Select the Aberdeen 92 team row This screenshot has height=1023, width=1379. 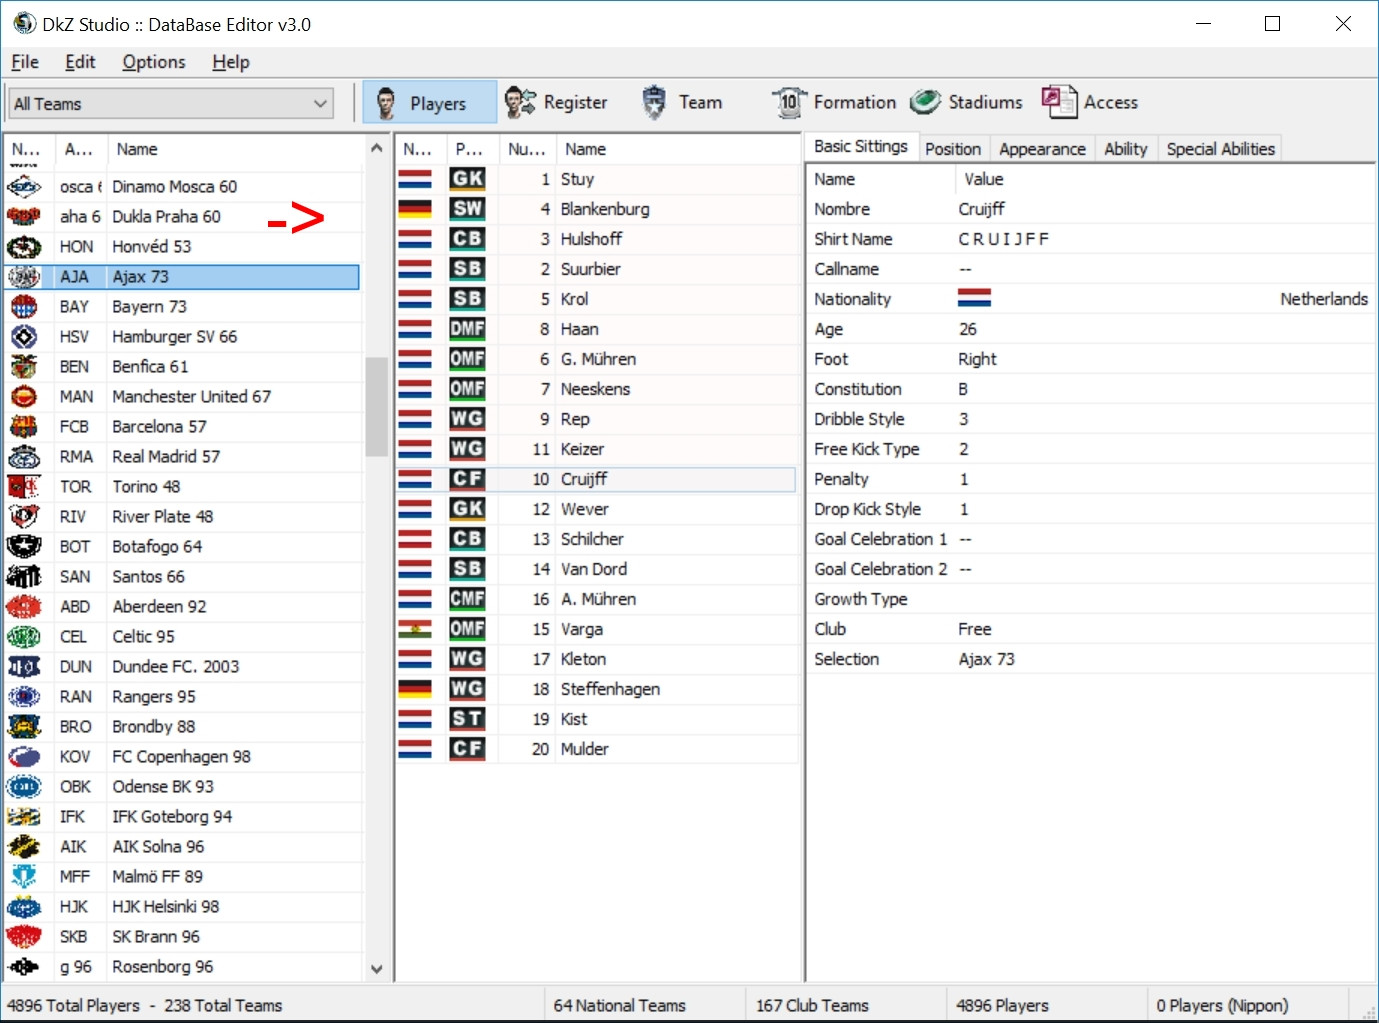point(182,607)
